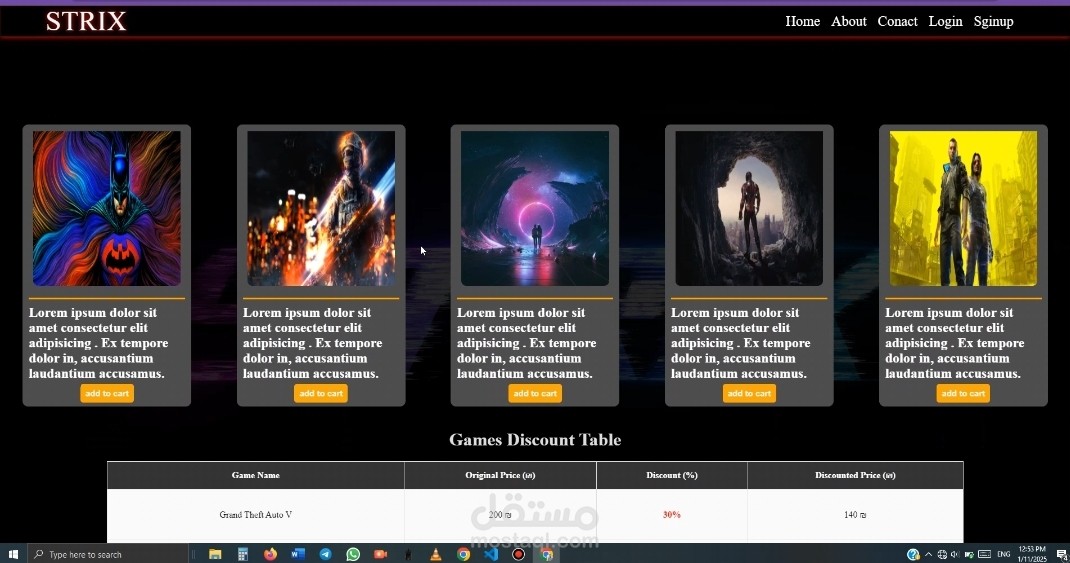Open the Get Help tray icon
The width and height of the screenshot is (1070, 563).
point(913,554)
